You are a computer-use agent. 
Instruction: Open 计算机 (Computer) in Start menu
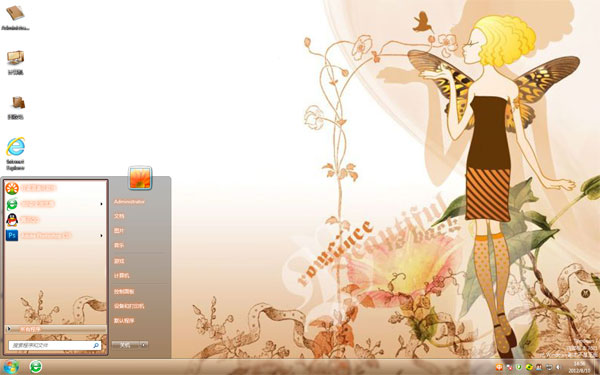tap(122, 276)
